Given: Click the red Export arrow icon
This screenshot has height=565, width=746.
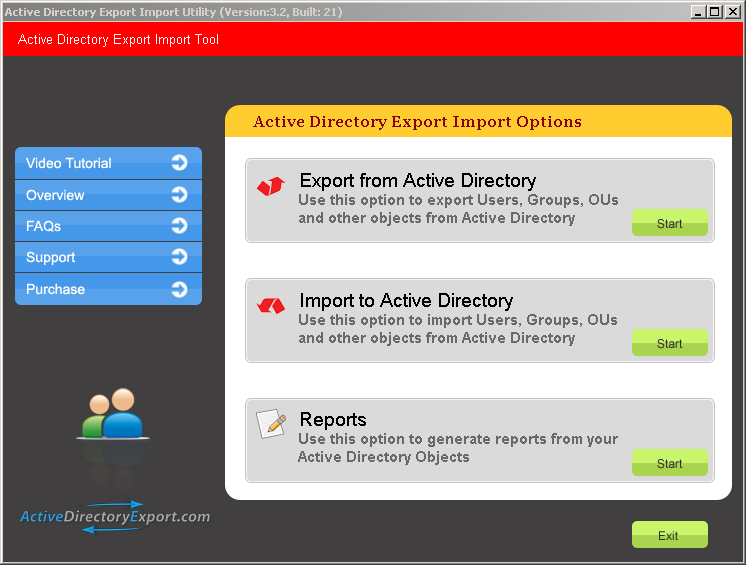Looking at the screenshot, I should click(x=271, y=186).
